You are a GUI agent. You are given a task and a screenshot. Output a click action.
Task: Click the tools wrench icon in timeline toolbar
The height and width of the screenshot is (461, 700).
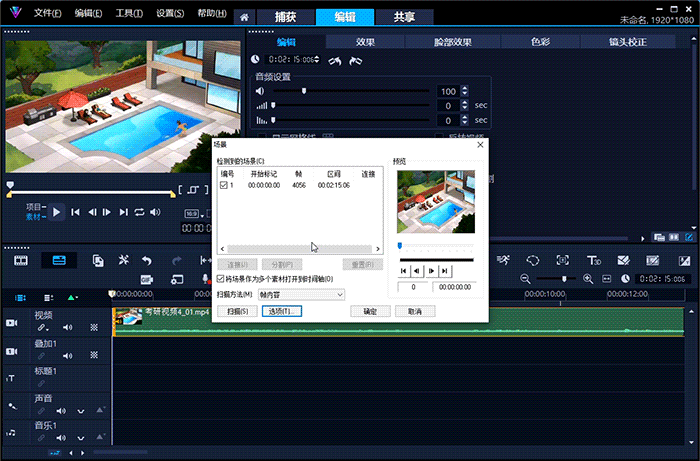tap(124, 260)
